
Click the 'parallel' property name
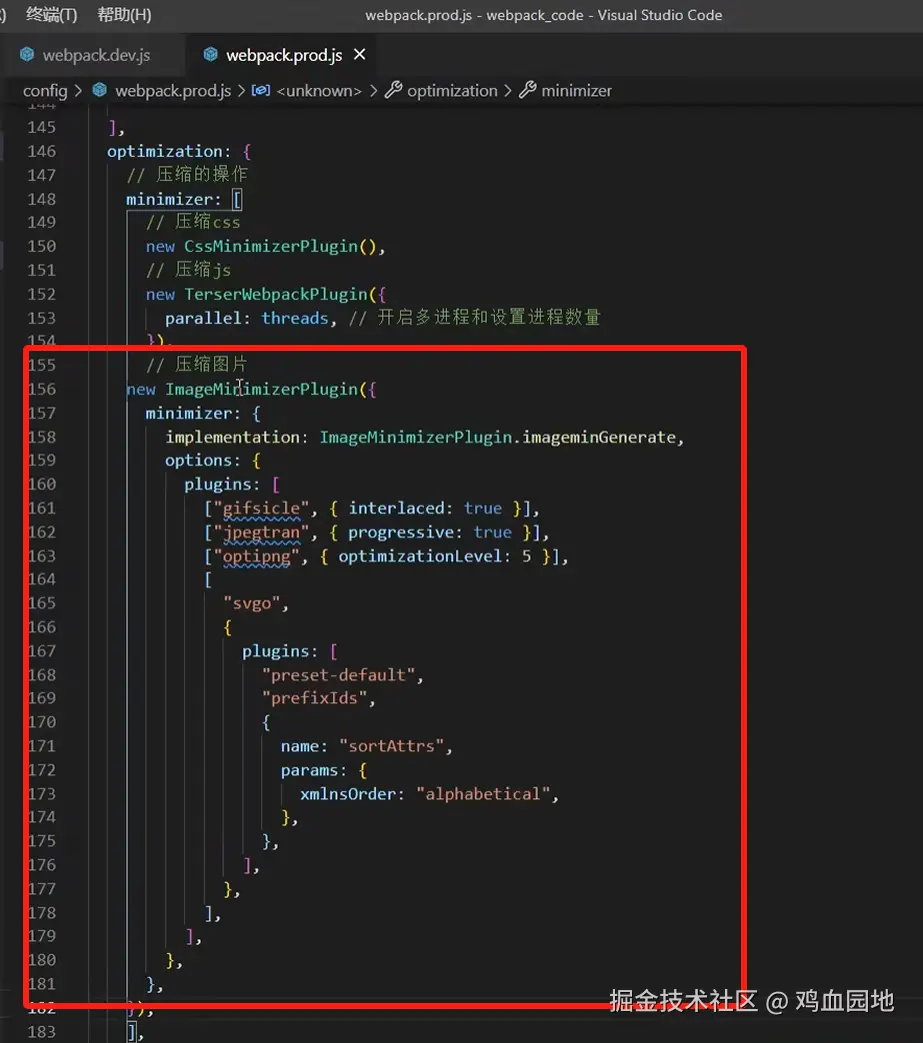point(203,318)
